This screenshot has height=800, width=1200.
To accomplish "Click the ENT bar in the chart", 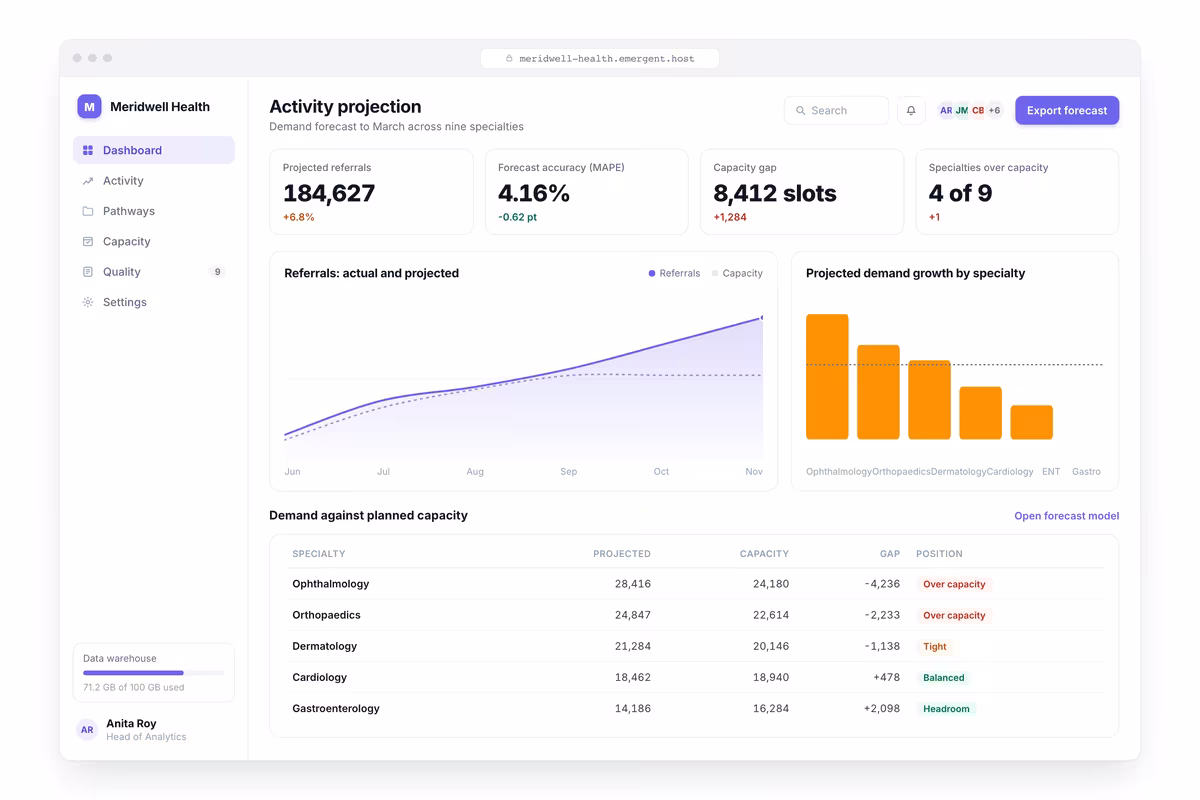I will (1031, 422).
